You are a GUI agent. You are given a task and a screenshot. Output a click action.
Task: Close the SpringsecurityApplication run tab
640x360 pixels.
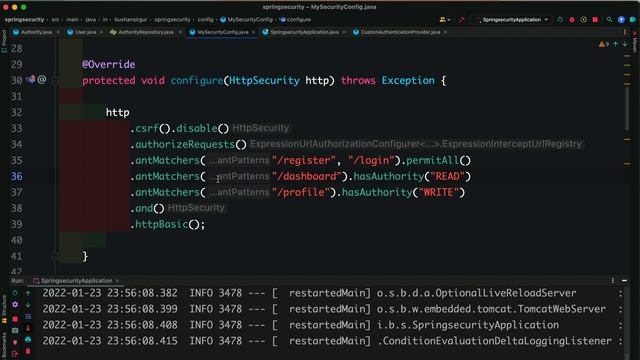pyautogui.click(x=117, y=281)
